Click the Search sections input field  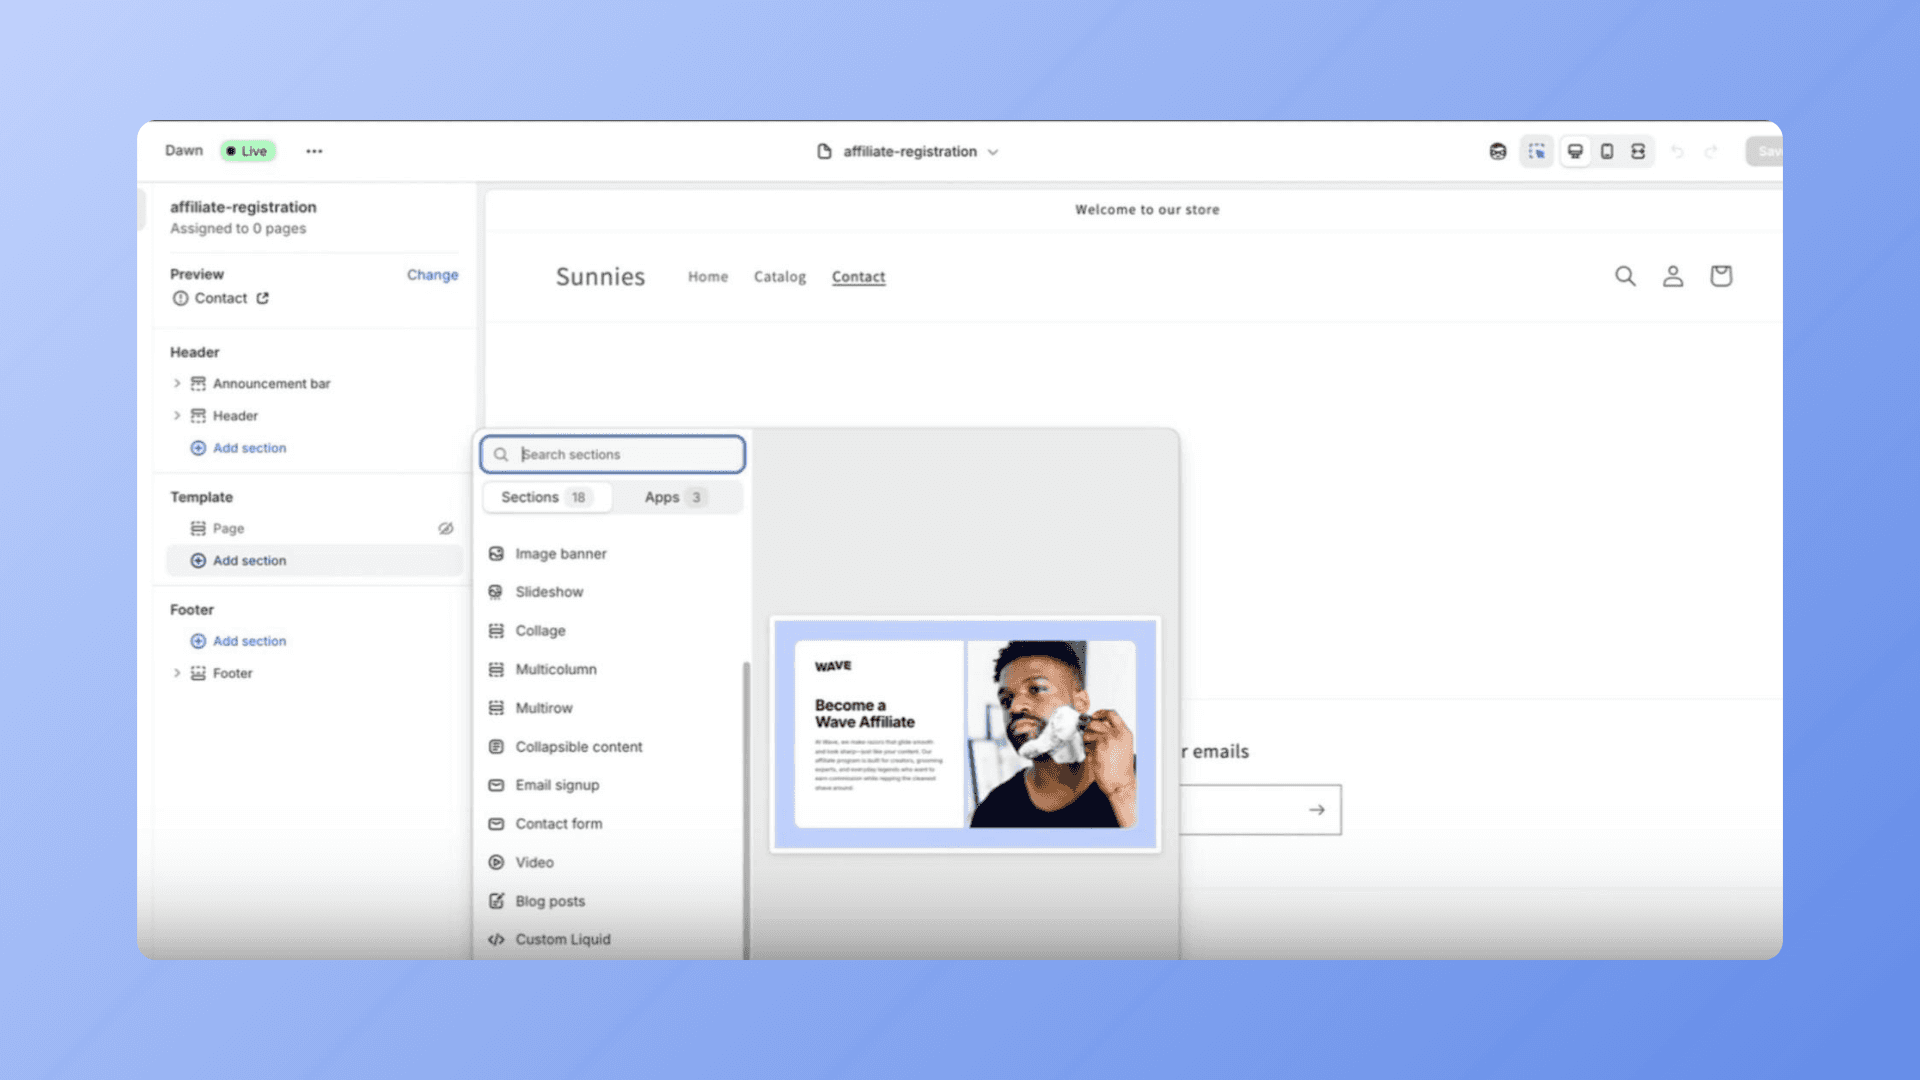tap(613, 454)
